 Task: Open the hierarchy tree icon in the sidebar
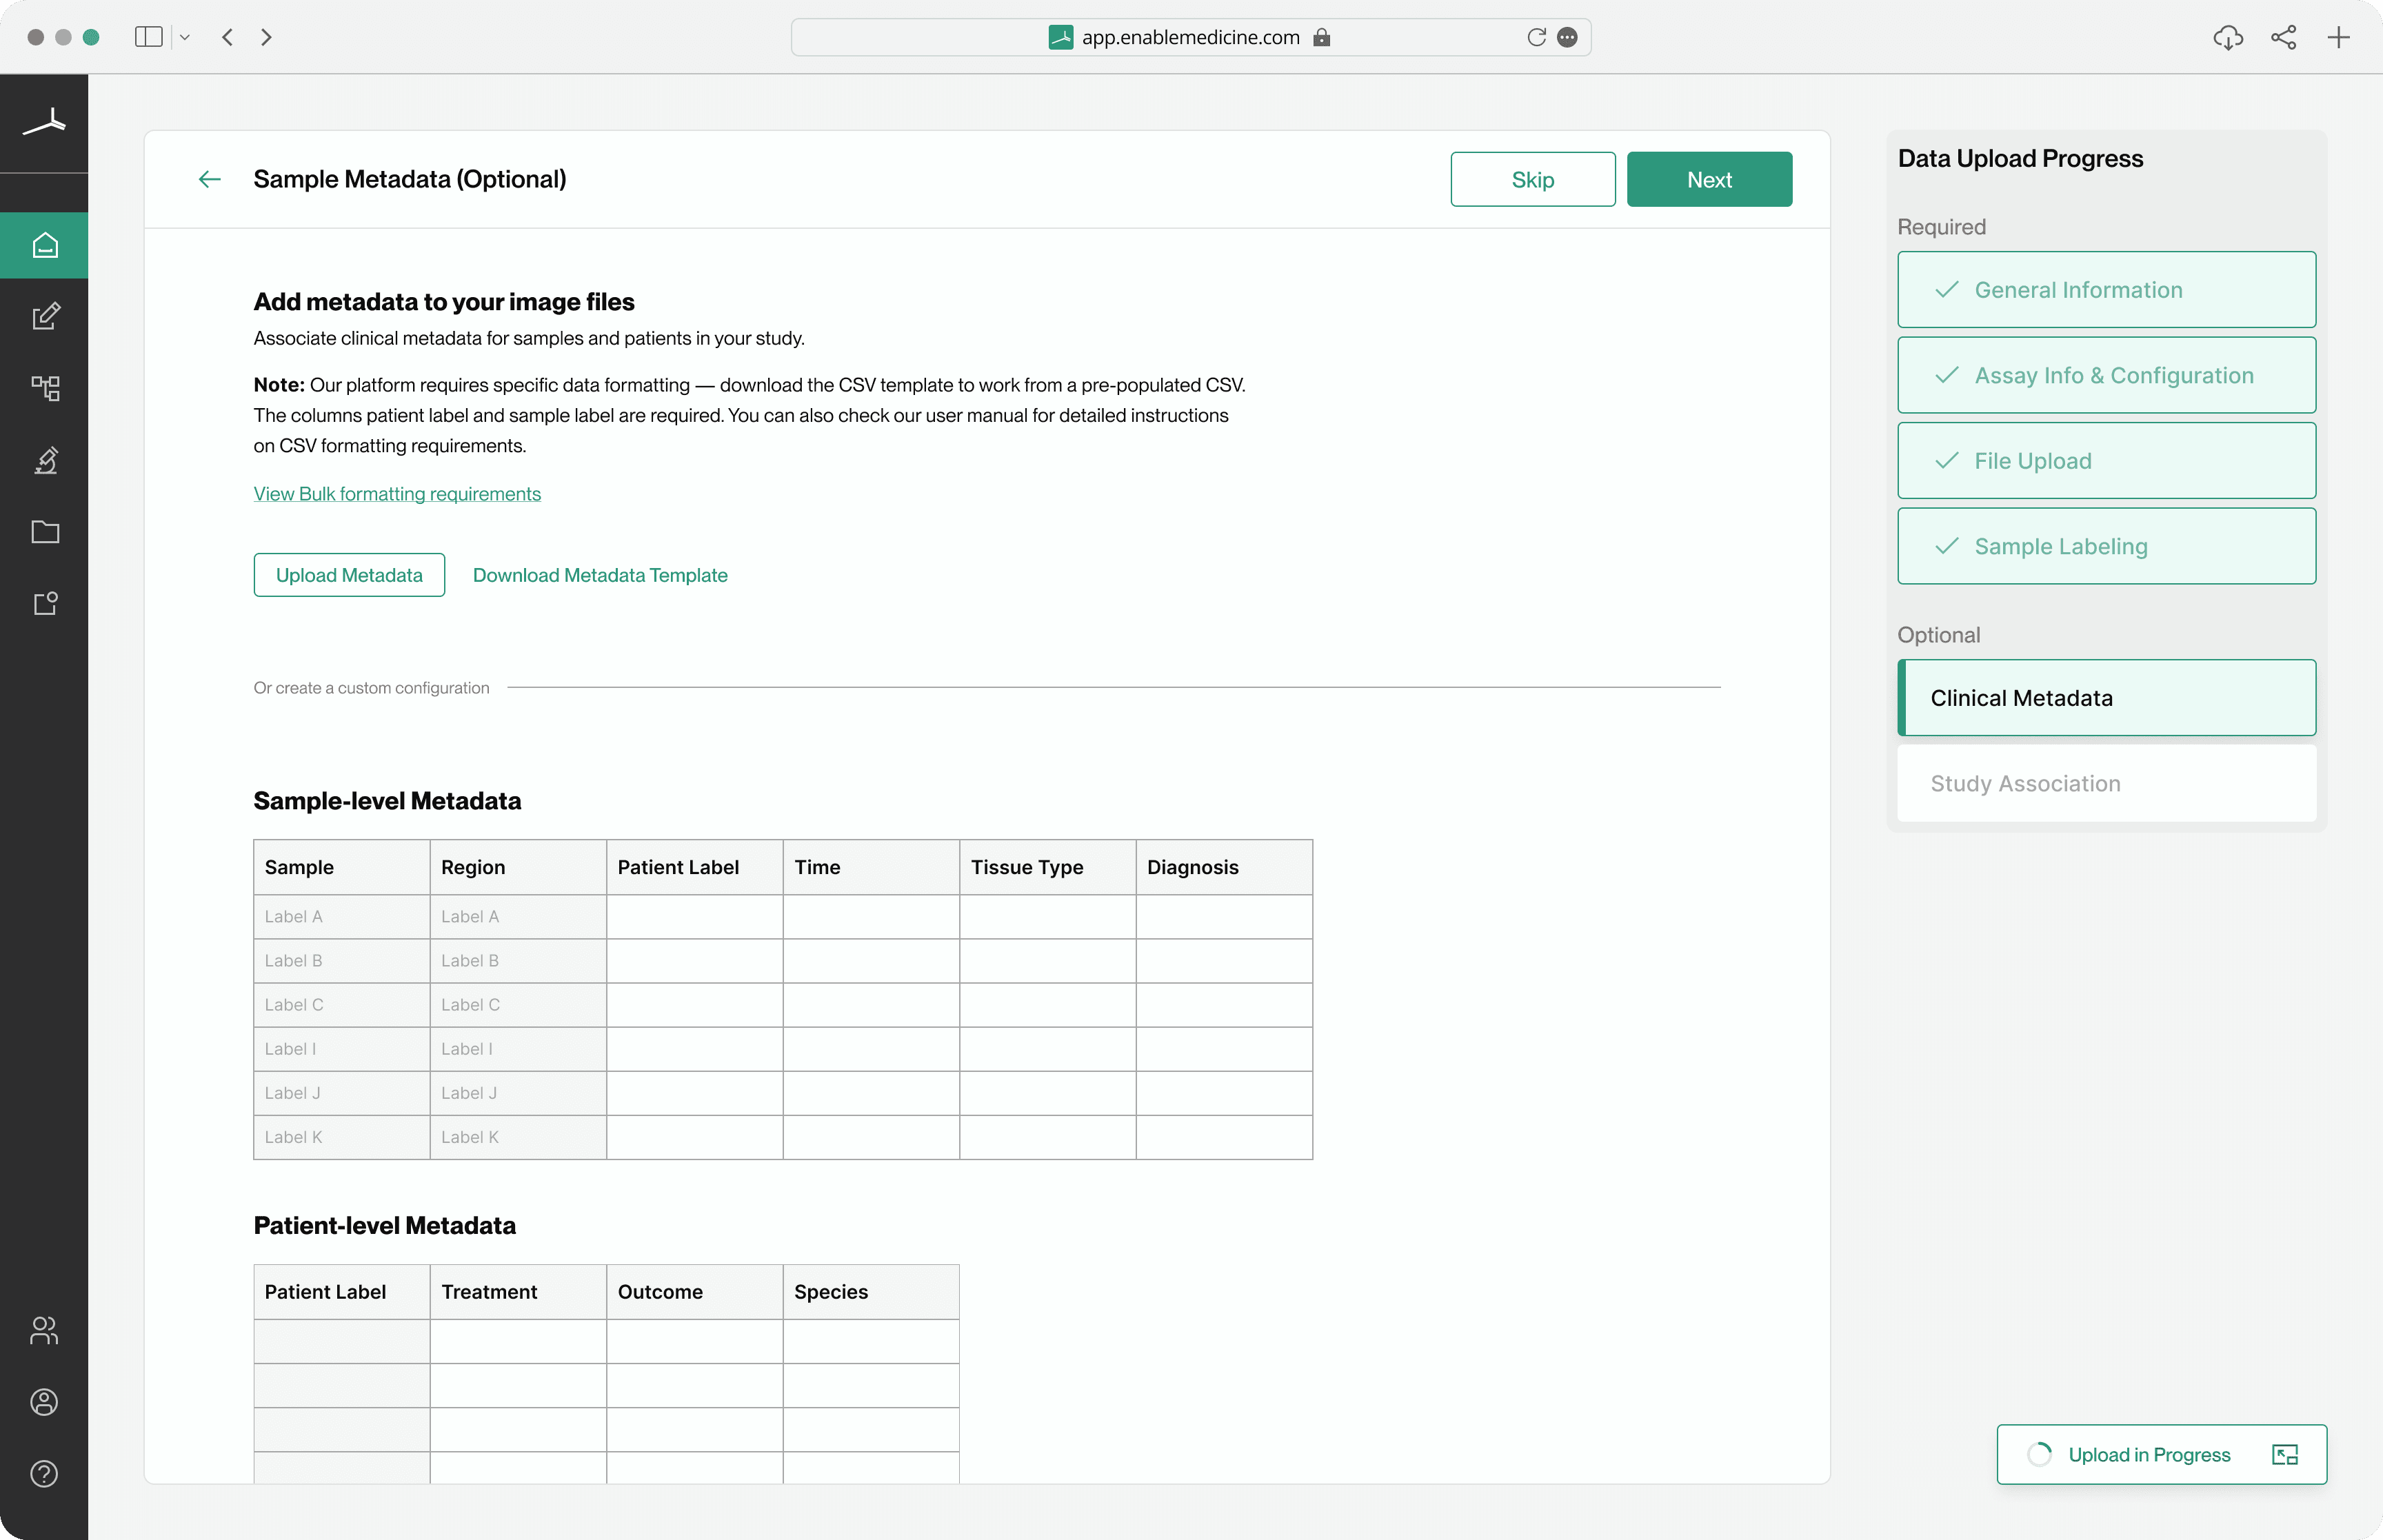click(x=45, y=388)
